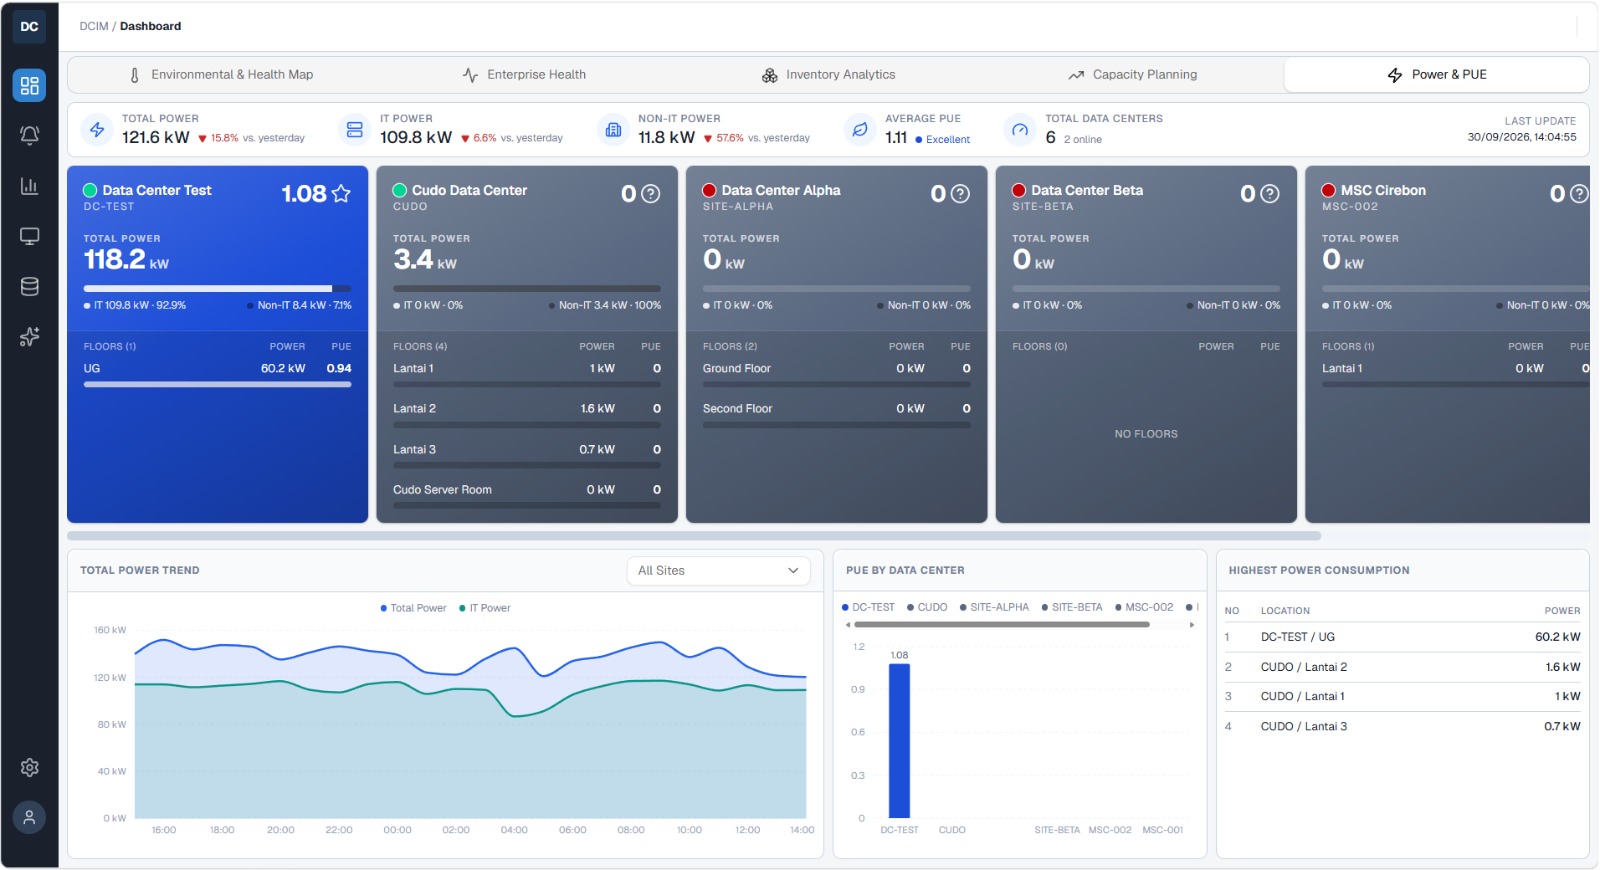Open the bar chart sidebar icon
This screenshot has height=870, width=1600.
(30, 186)
